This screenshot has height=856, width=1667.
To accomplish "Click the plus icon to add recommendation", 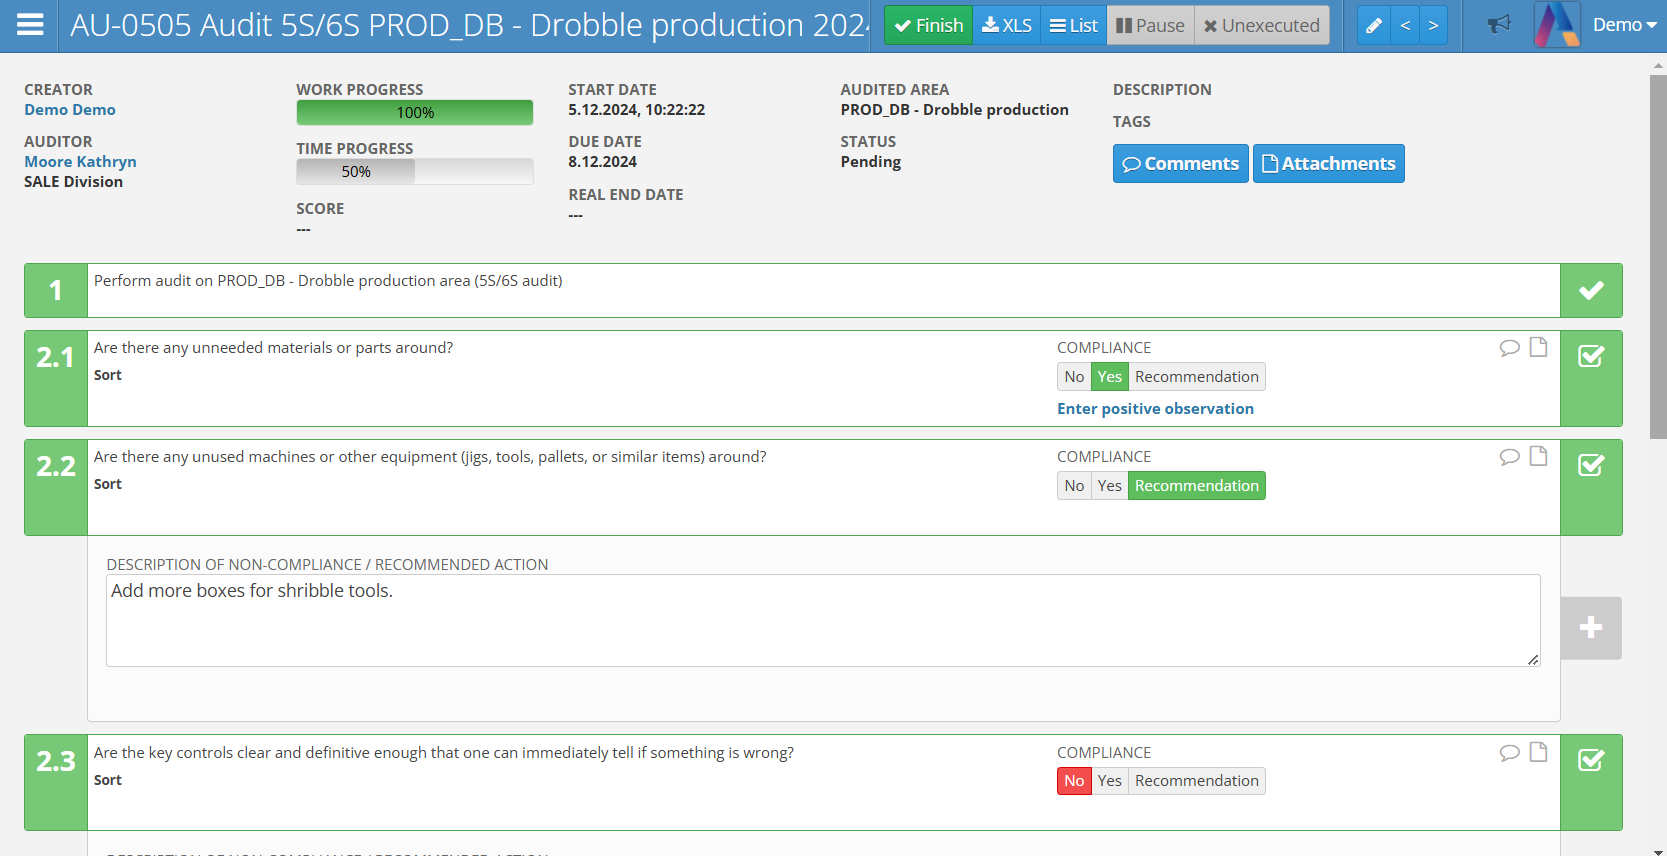I will pos(1590,628).
